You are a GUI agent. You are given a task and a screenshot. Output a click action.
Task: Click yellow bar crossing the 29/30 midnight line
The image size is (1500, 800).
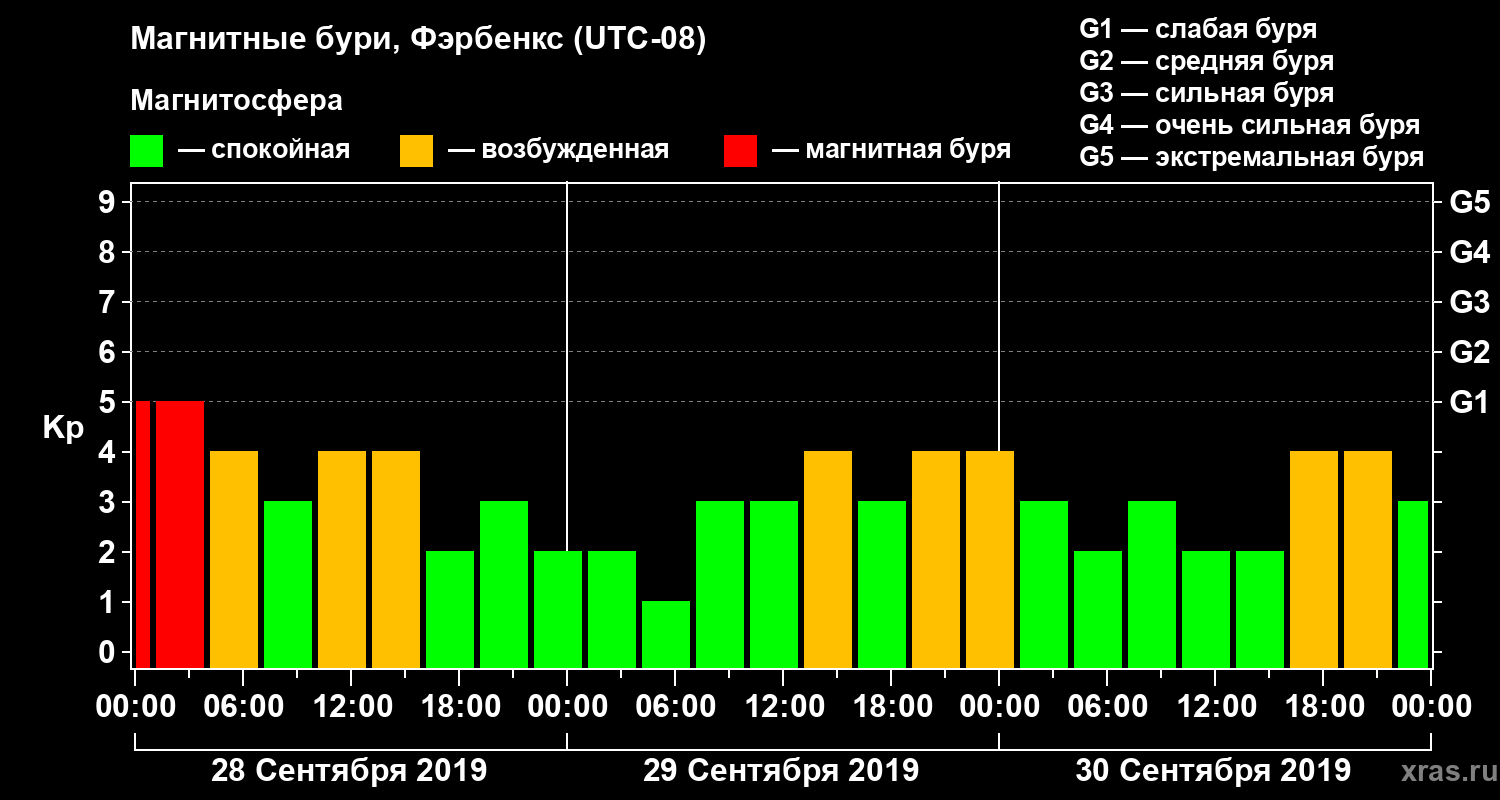pos(990,559)
